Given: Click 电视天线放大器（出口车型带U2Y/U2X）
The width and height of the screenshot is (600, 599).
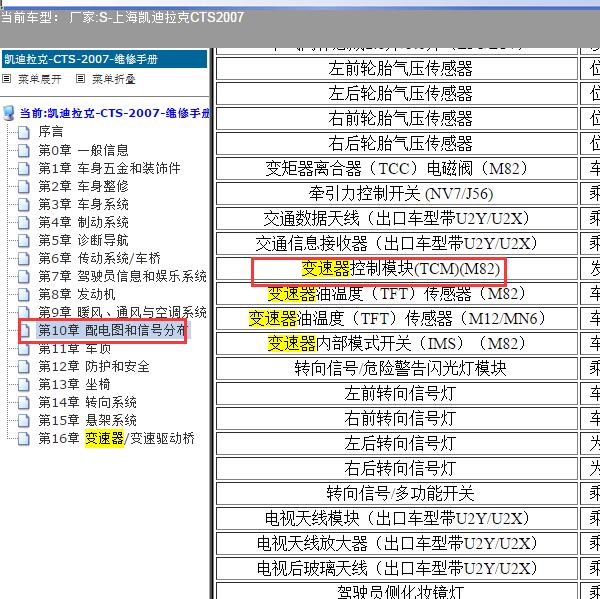Looking at the screenshot, I should [x=397, y=544].
